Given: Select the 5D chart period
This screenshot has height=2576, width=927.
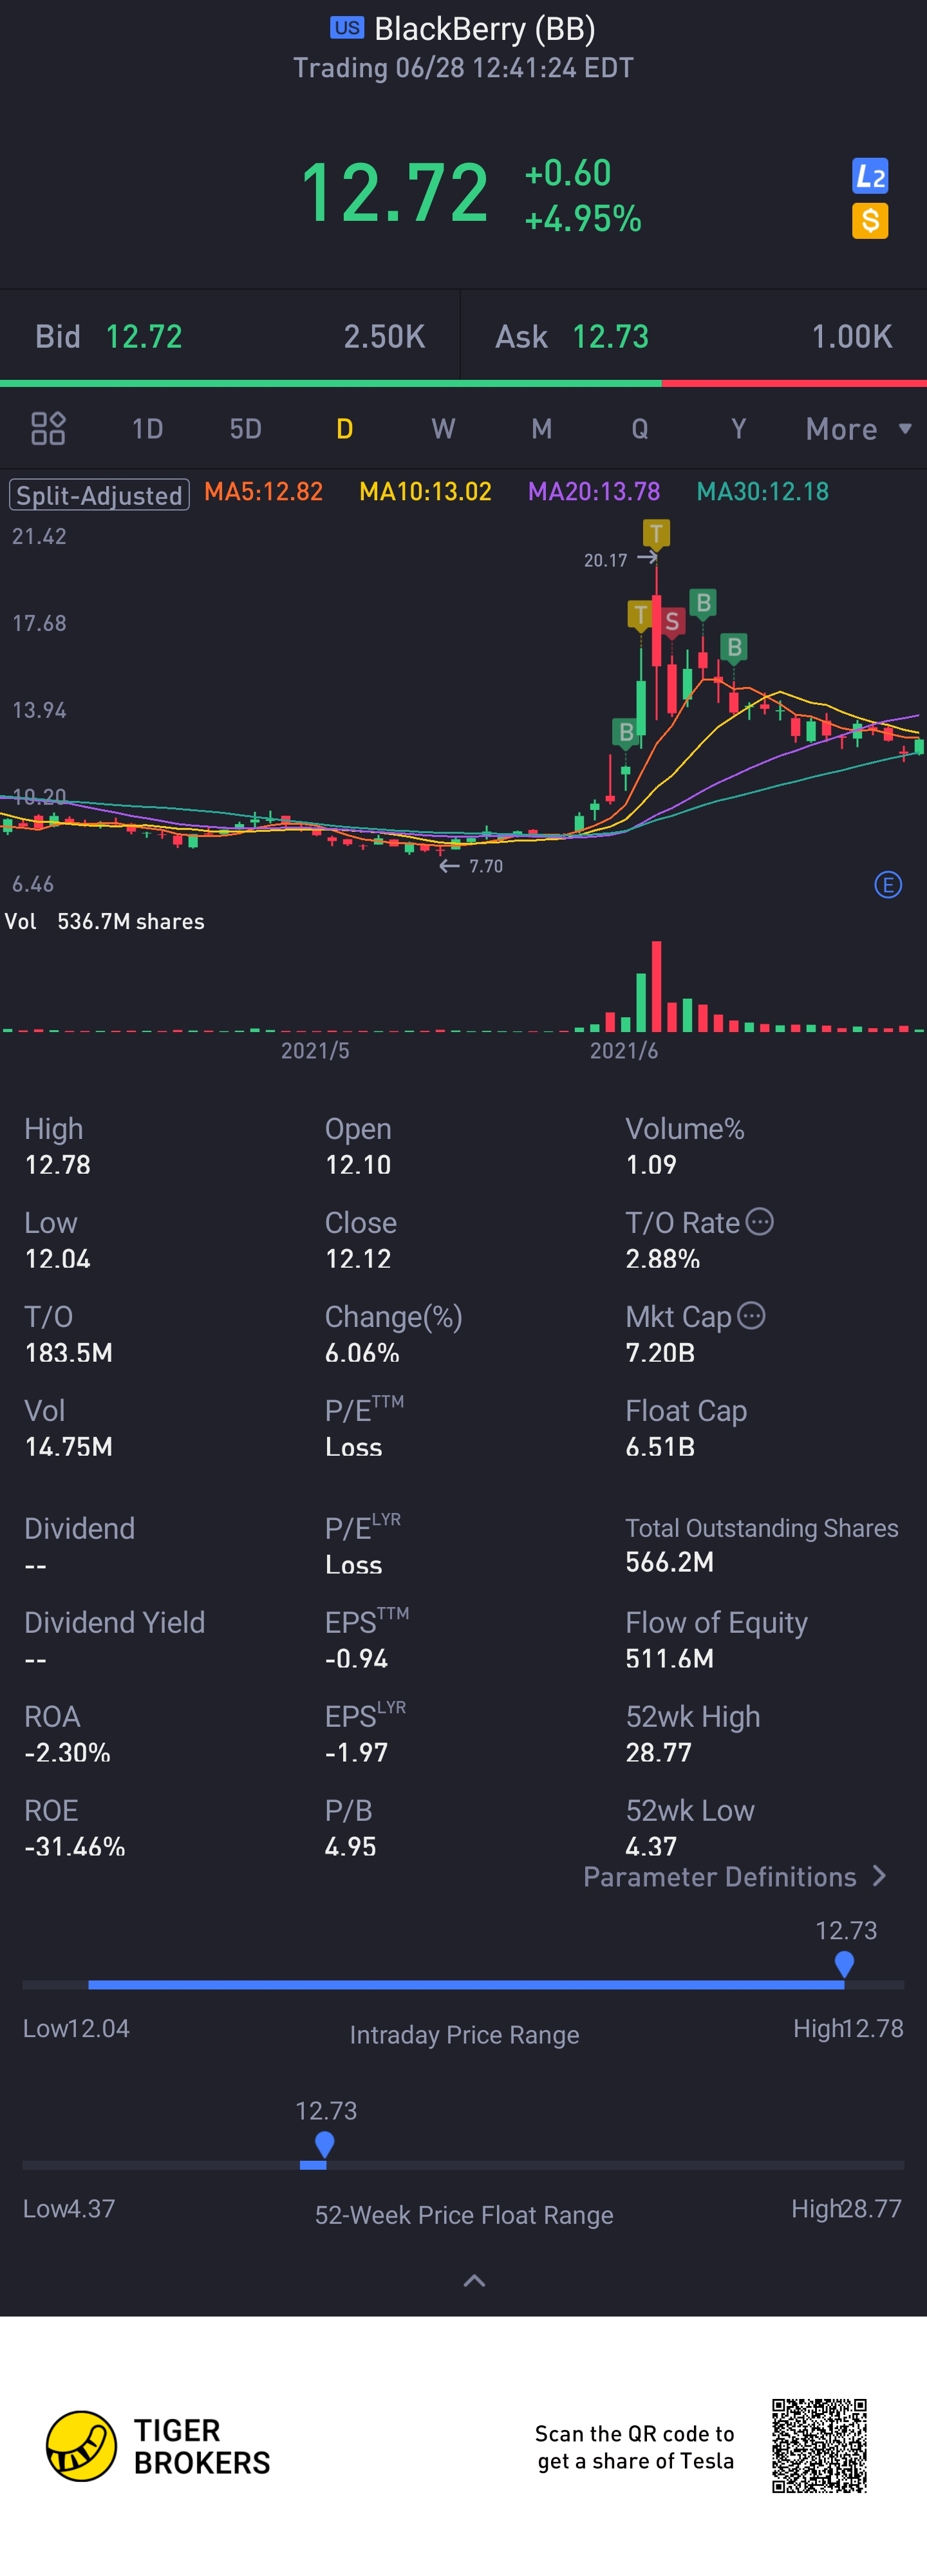Looking at the screenshot, I should 246,429.
